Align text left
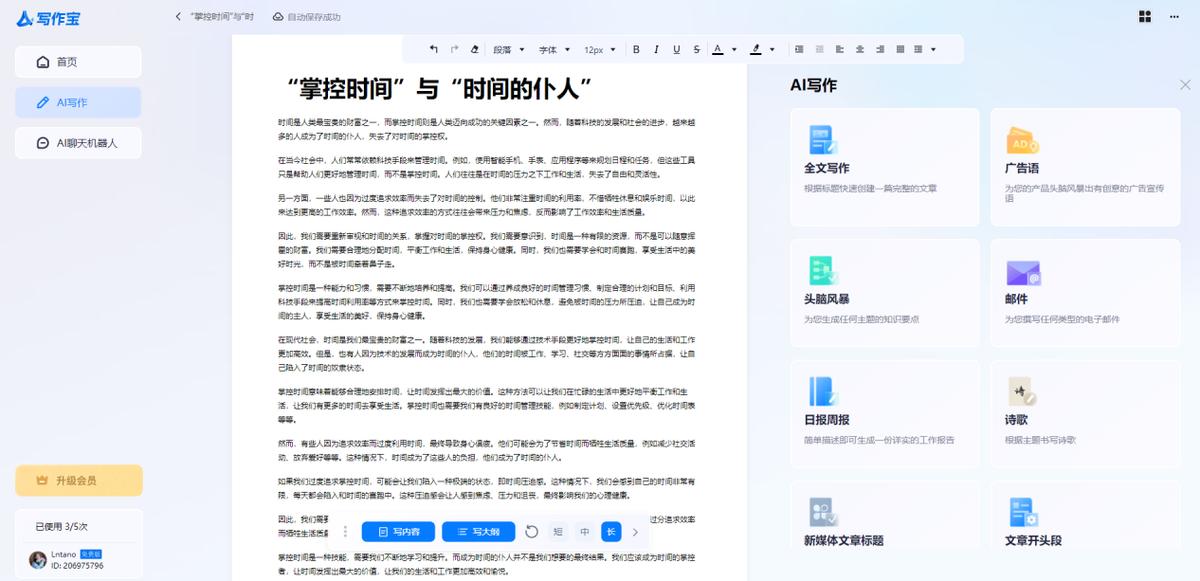The image size is (1200, 581). click(839, 49)
